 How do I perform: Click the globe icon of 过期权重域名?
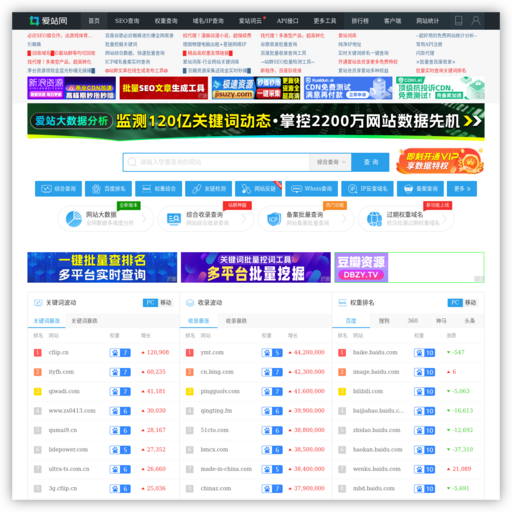374,219
